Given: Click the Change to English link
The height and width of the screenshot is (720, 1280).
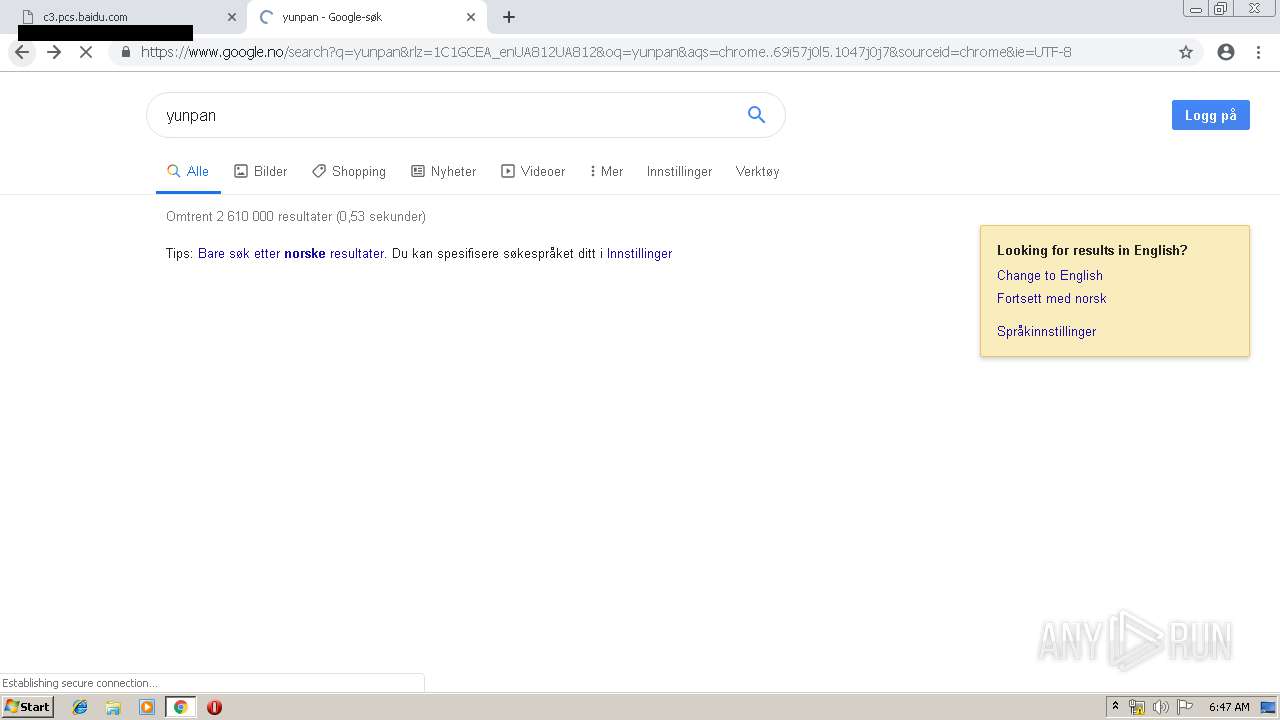Looking at the screenshot, I should pos(1050,275).
